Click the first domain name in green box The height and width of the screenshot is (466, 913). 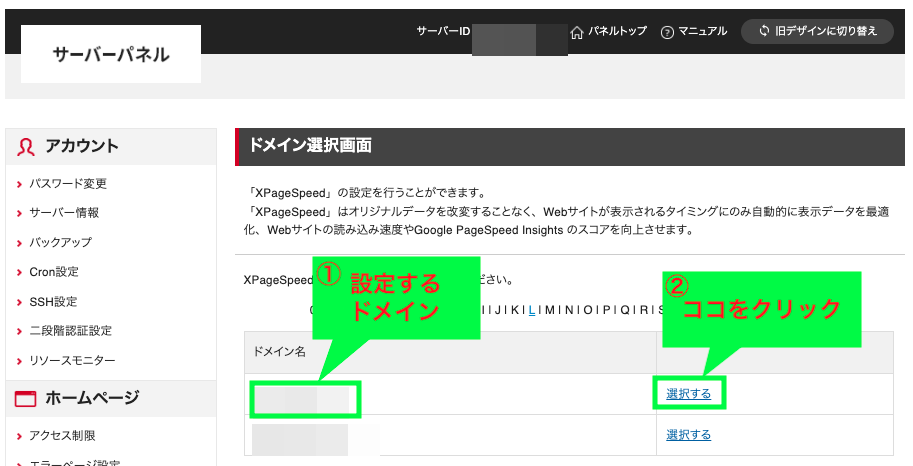coord(301,399)
